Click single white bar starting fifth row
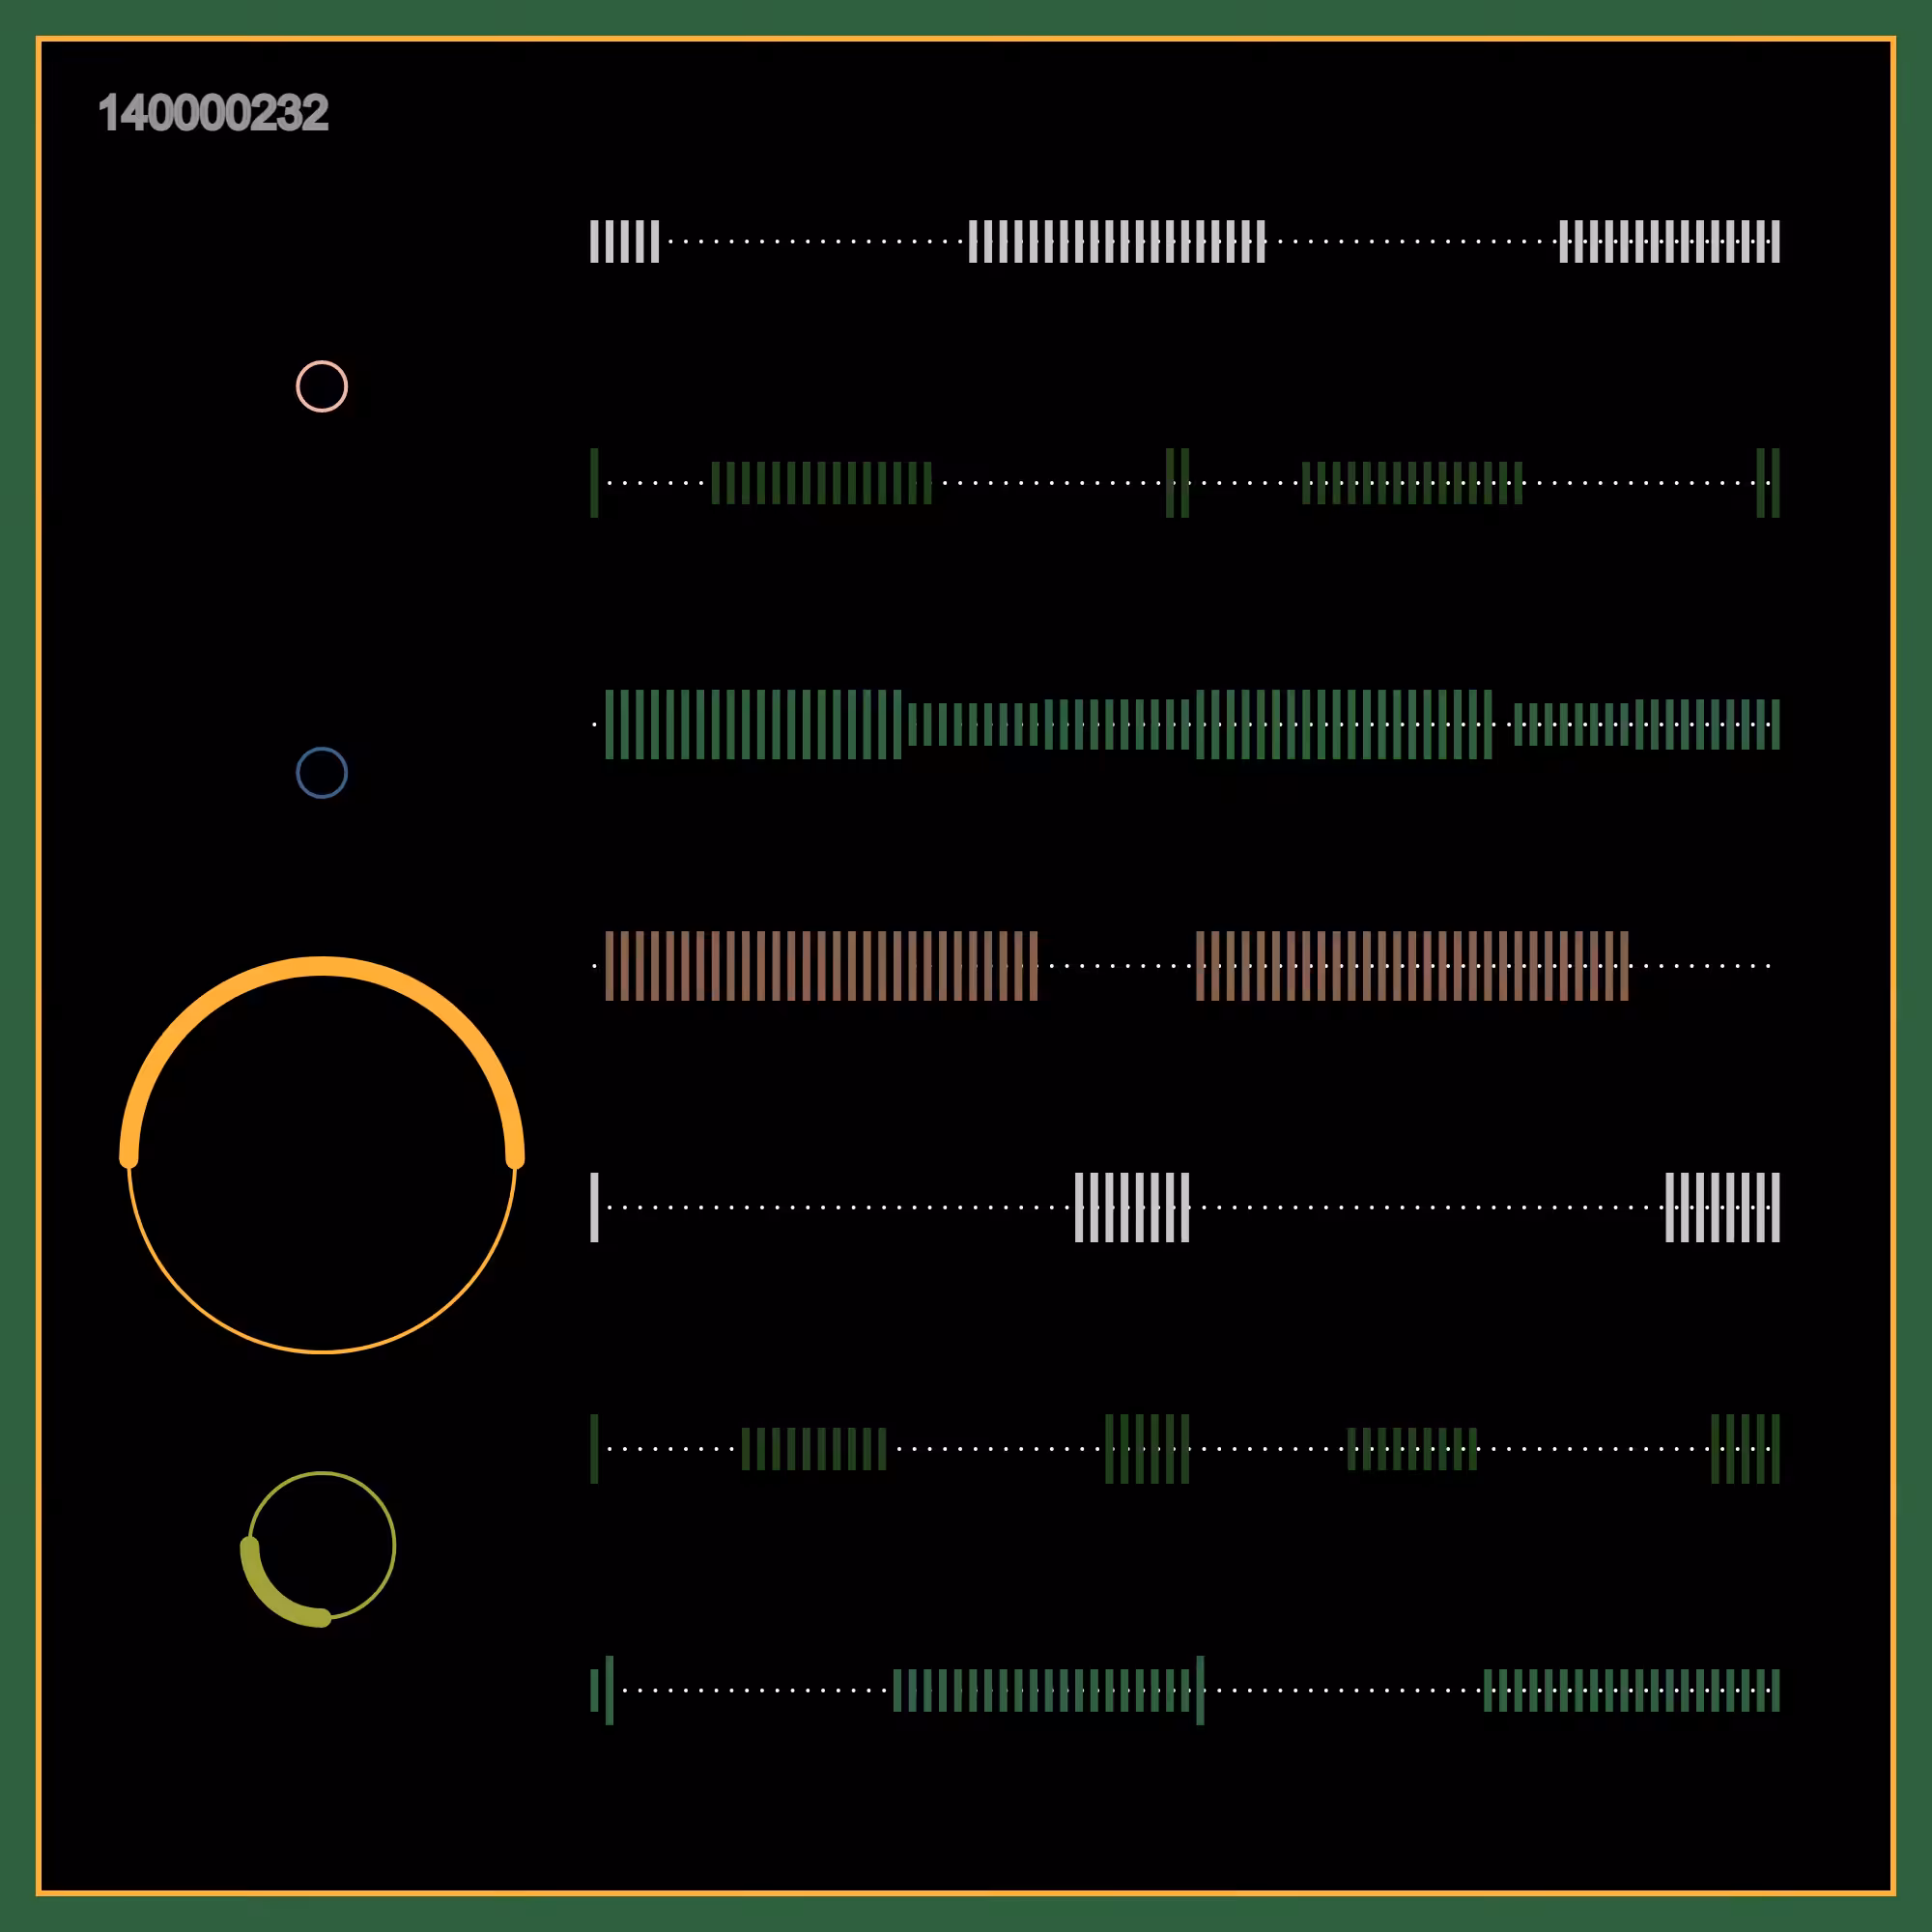Viewport: 1932px width, 1932px height. pyautogui.click(x=594, y=1208)
